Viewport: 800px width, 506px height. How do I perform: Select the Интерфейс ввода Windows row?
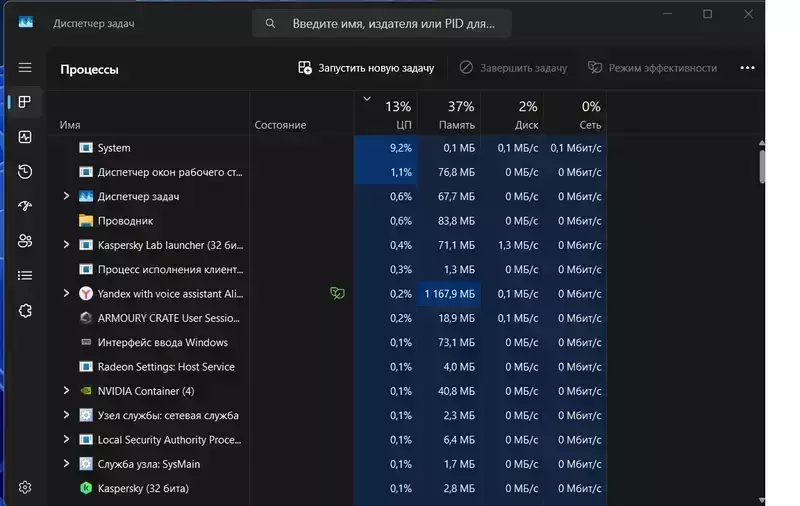tap(327, 342)
